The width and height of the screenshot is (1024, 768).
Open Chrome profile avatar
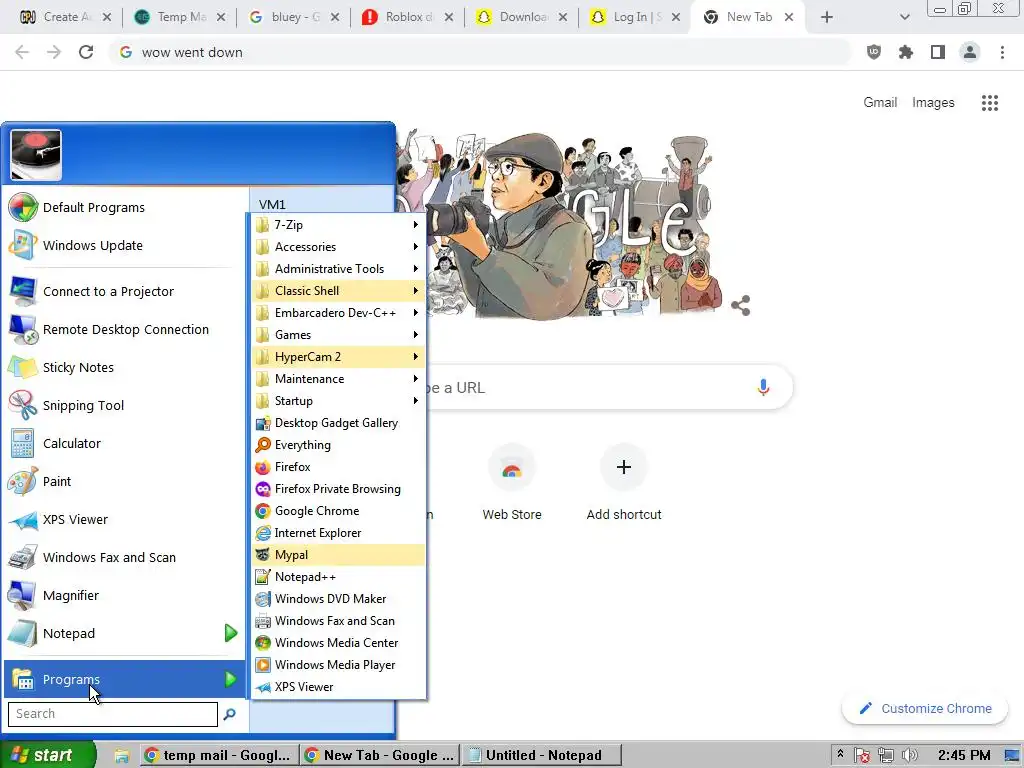point(970,52)
